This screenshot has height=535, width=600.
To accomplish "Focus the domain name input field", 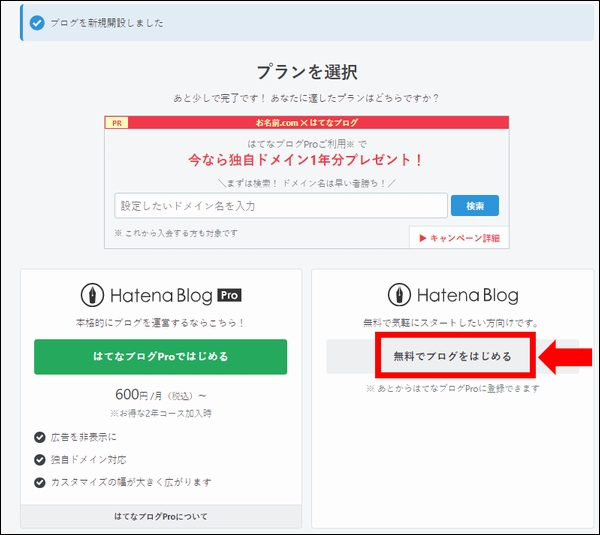I will pyautogui.click(x=281, y=206).
